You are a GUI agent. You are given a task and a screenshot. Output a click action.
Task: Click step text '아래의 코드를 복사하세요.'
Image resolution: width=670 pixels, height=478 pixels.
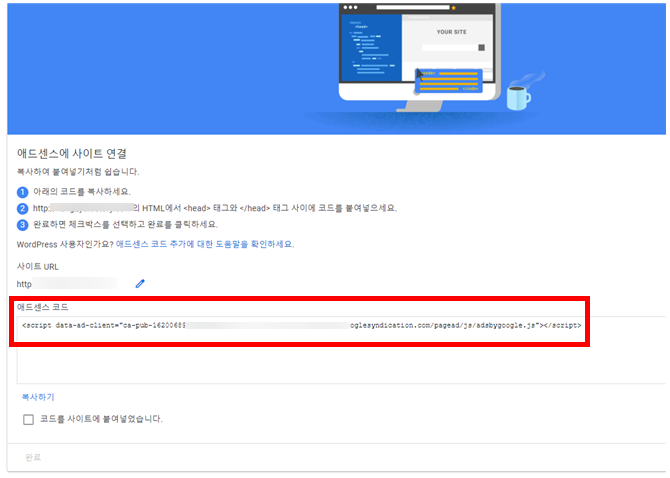82,191
